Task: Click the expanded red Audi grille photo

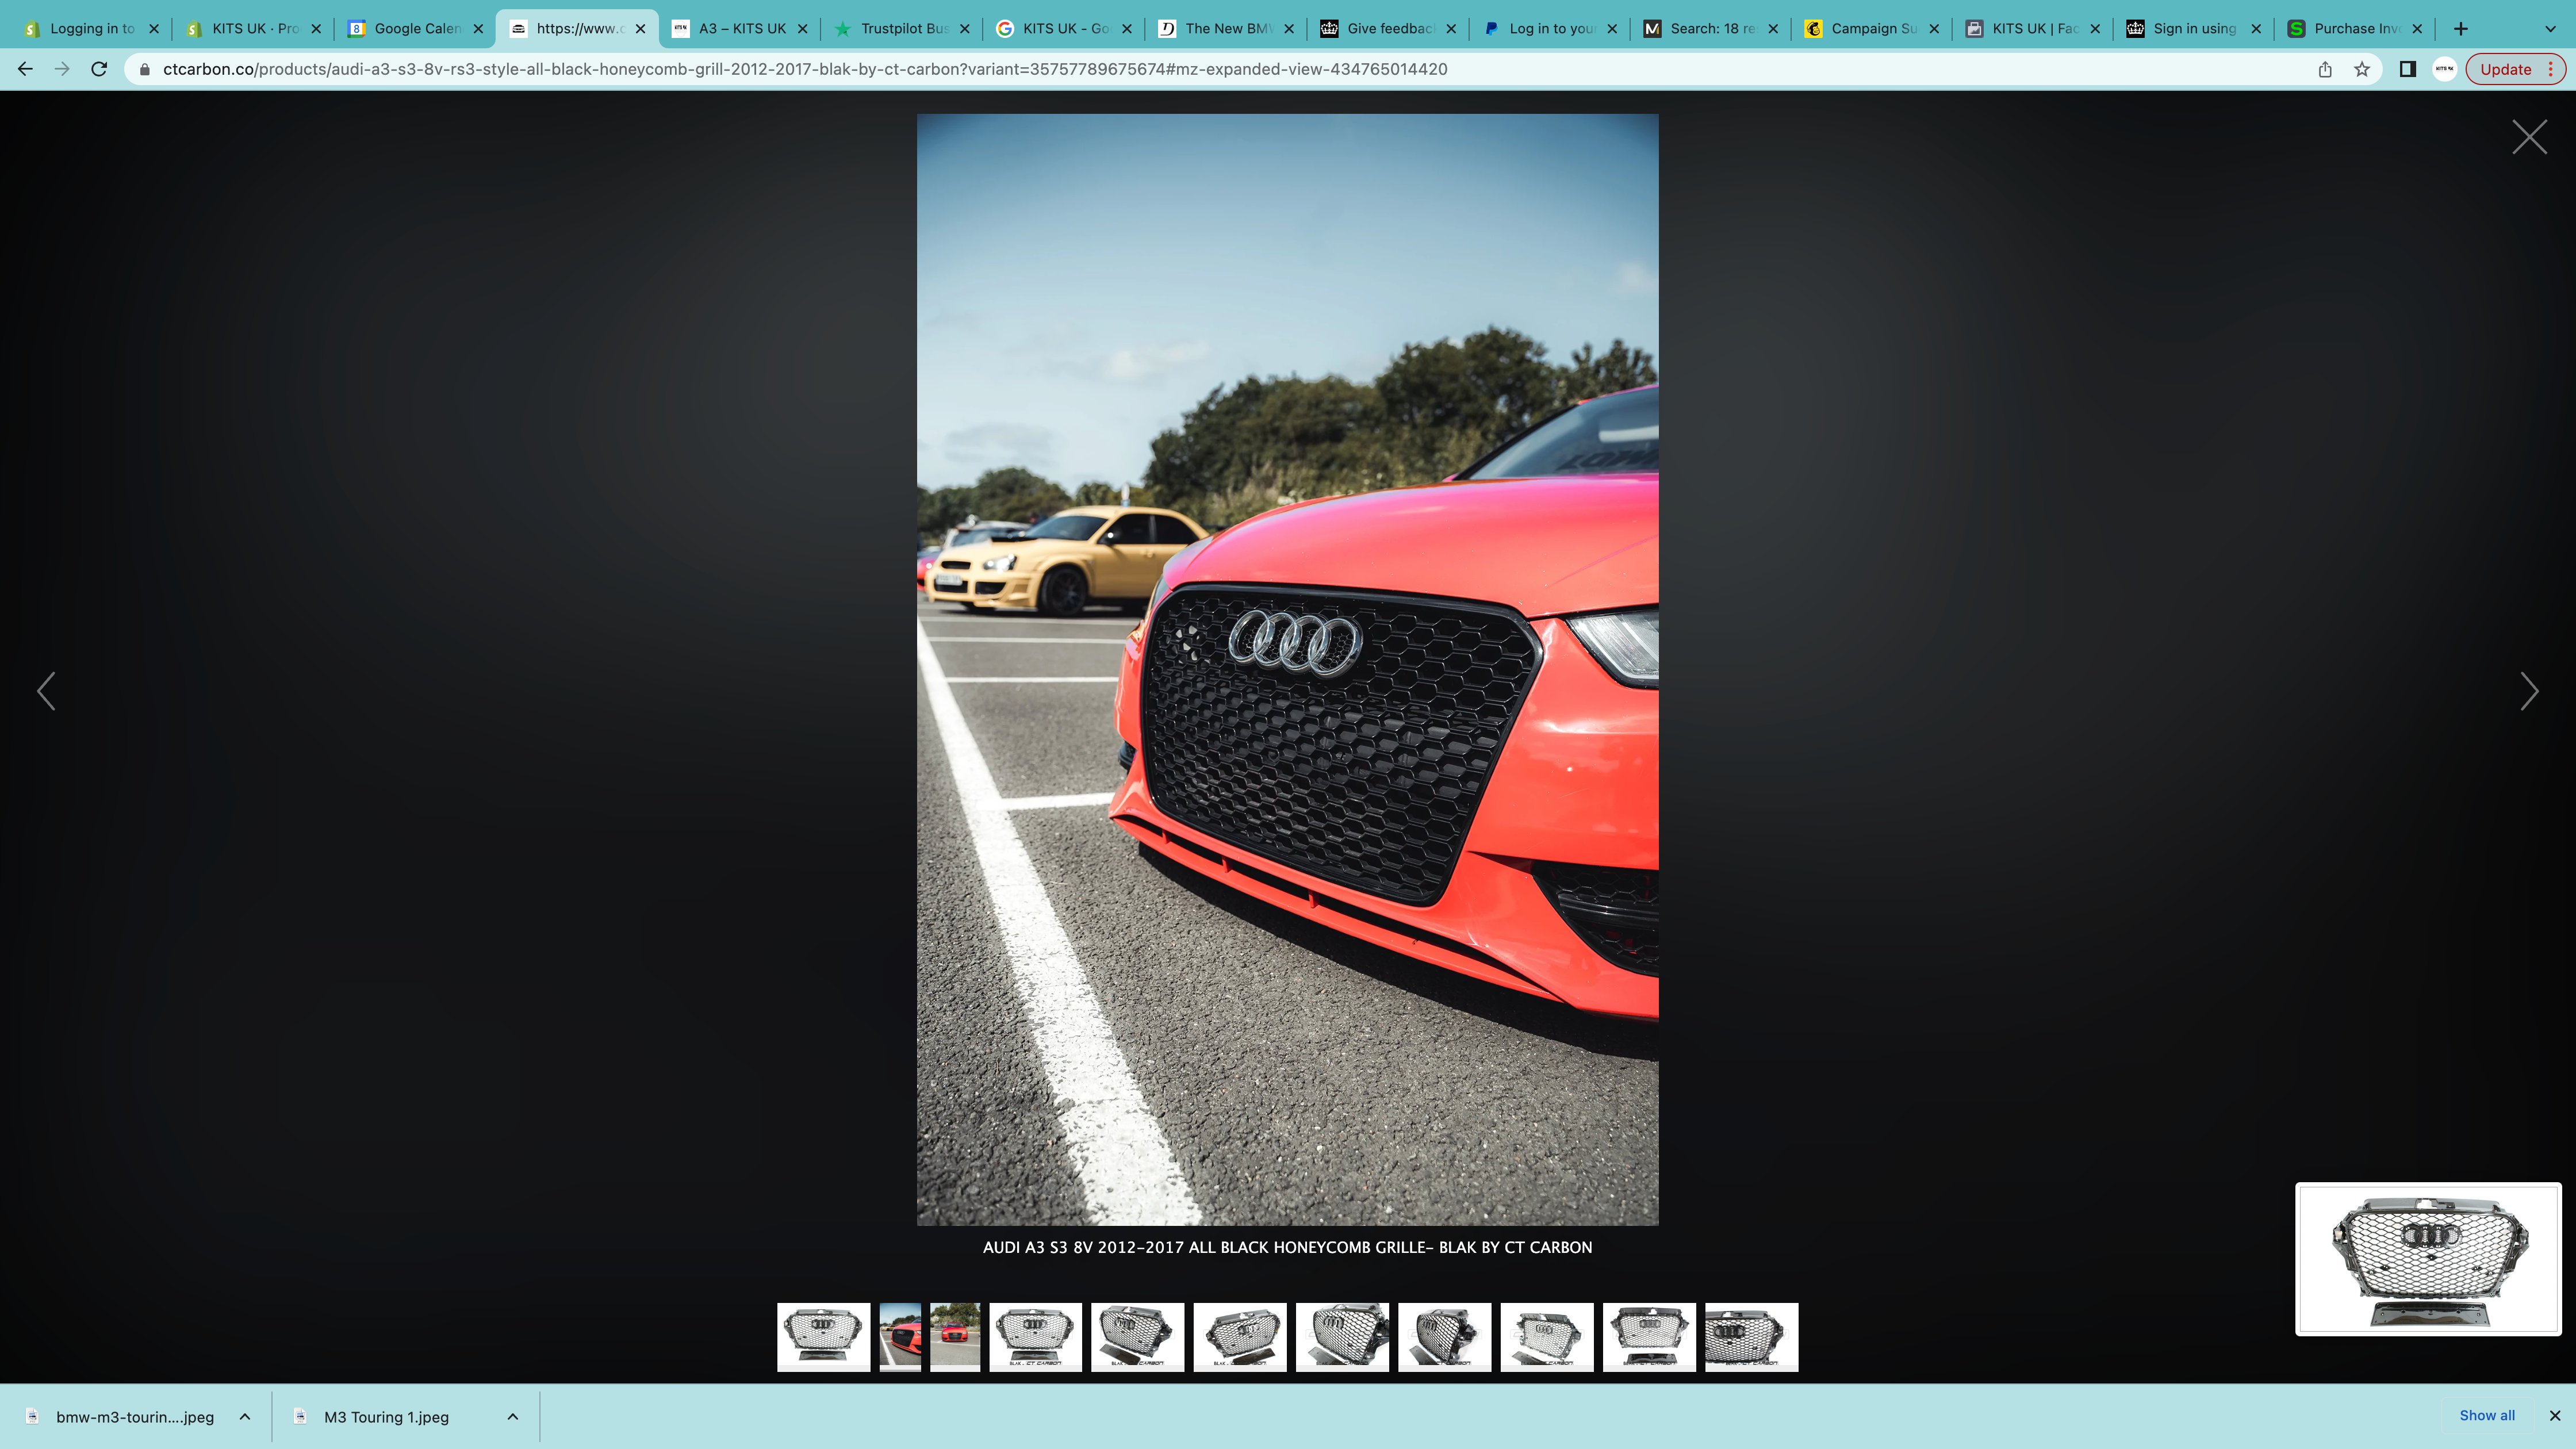Action: [x=1287, y=669]
